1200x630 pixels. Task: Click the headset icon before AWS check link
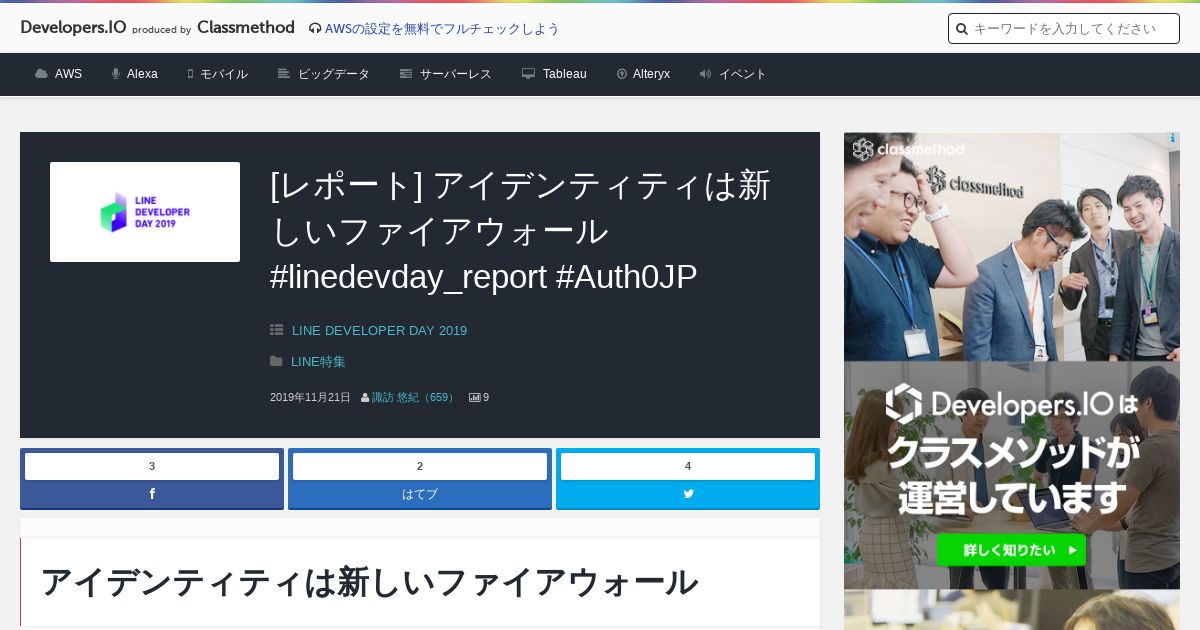[315, 29]
